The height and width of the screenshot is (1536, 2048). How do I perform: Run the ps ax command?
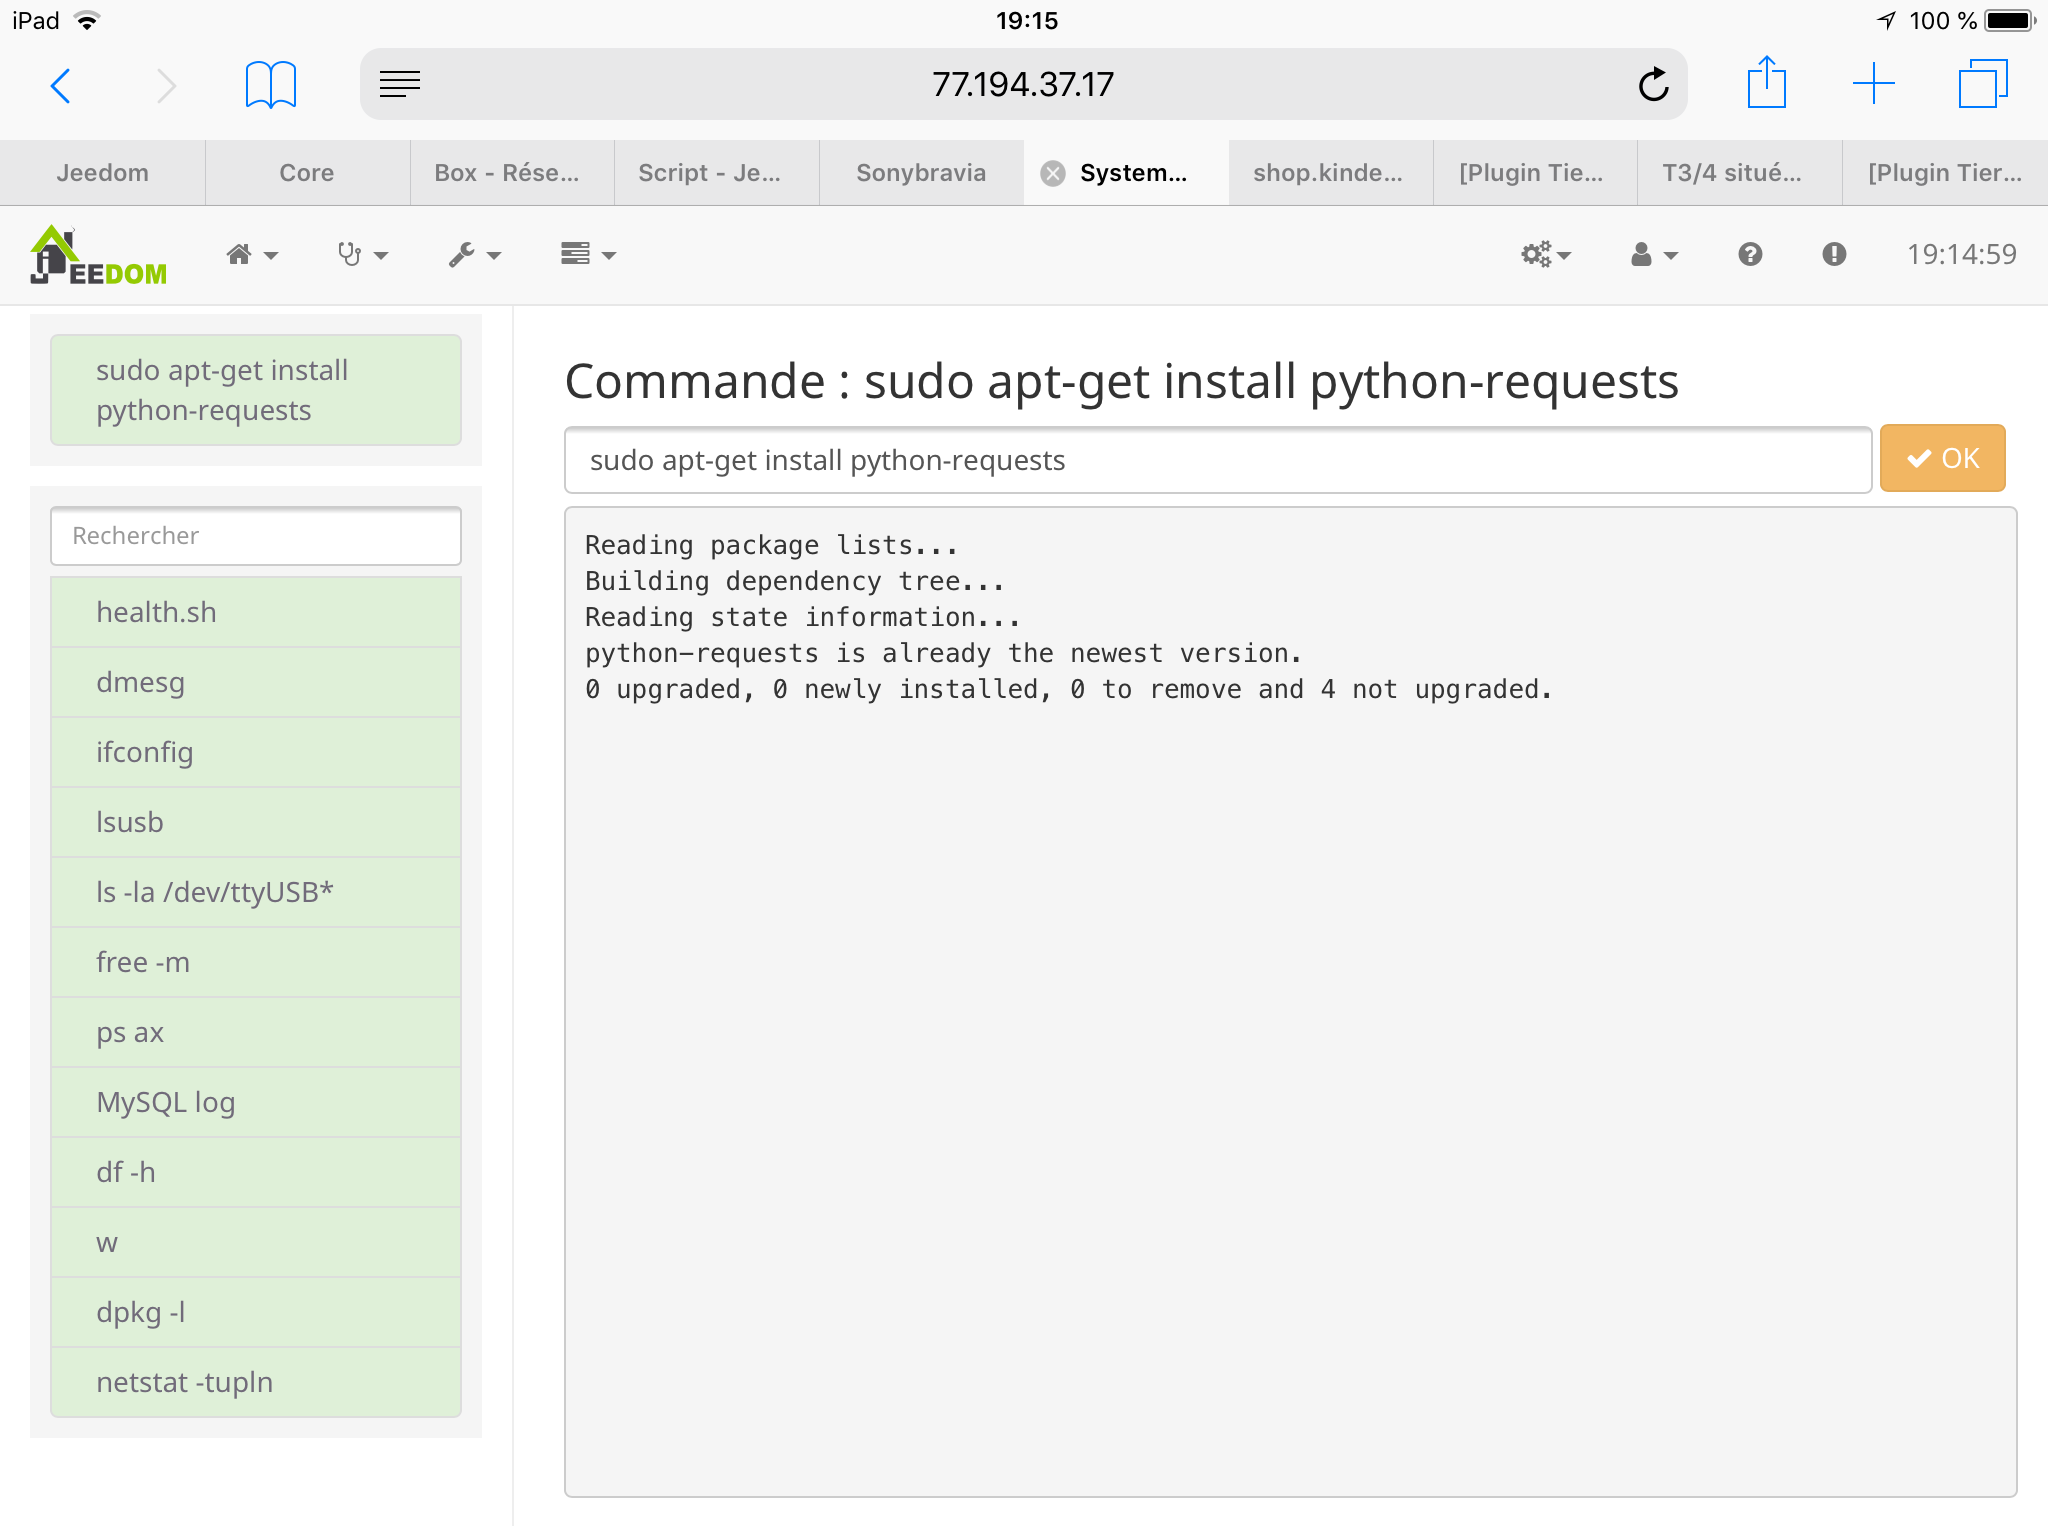pyautogui.click(x=256, y=1032)
